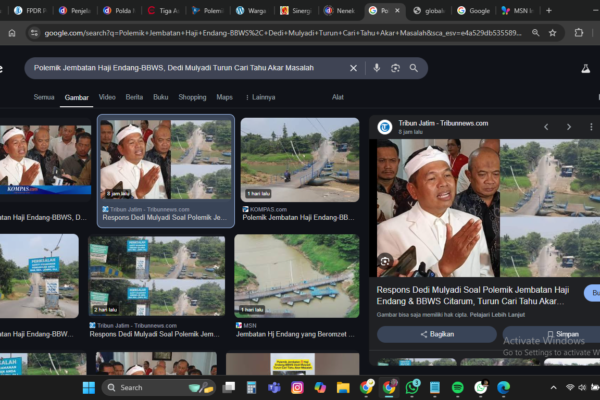Open Search Labs flask icon

coord(585,69)
